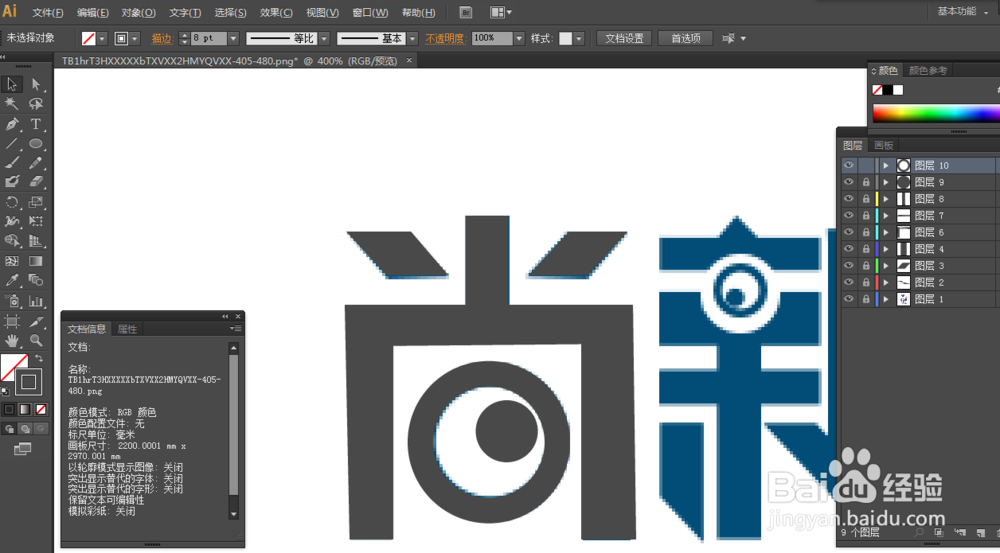Select the Blend tool
Viewport: 1000px width, 553px height.
tap(36, 280)
